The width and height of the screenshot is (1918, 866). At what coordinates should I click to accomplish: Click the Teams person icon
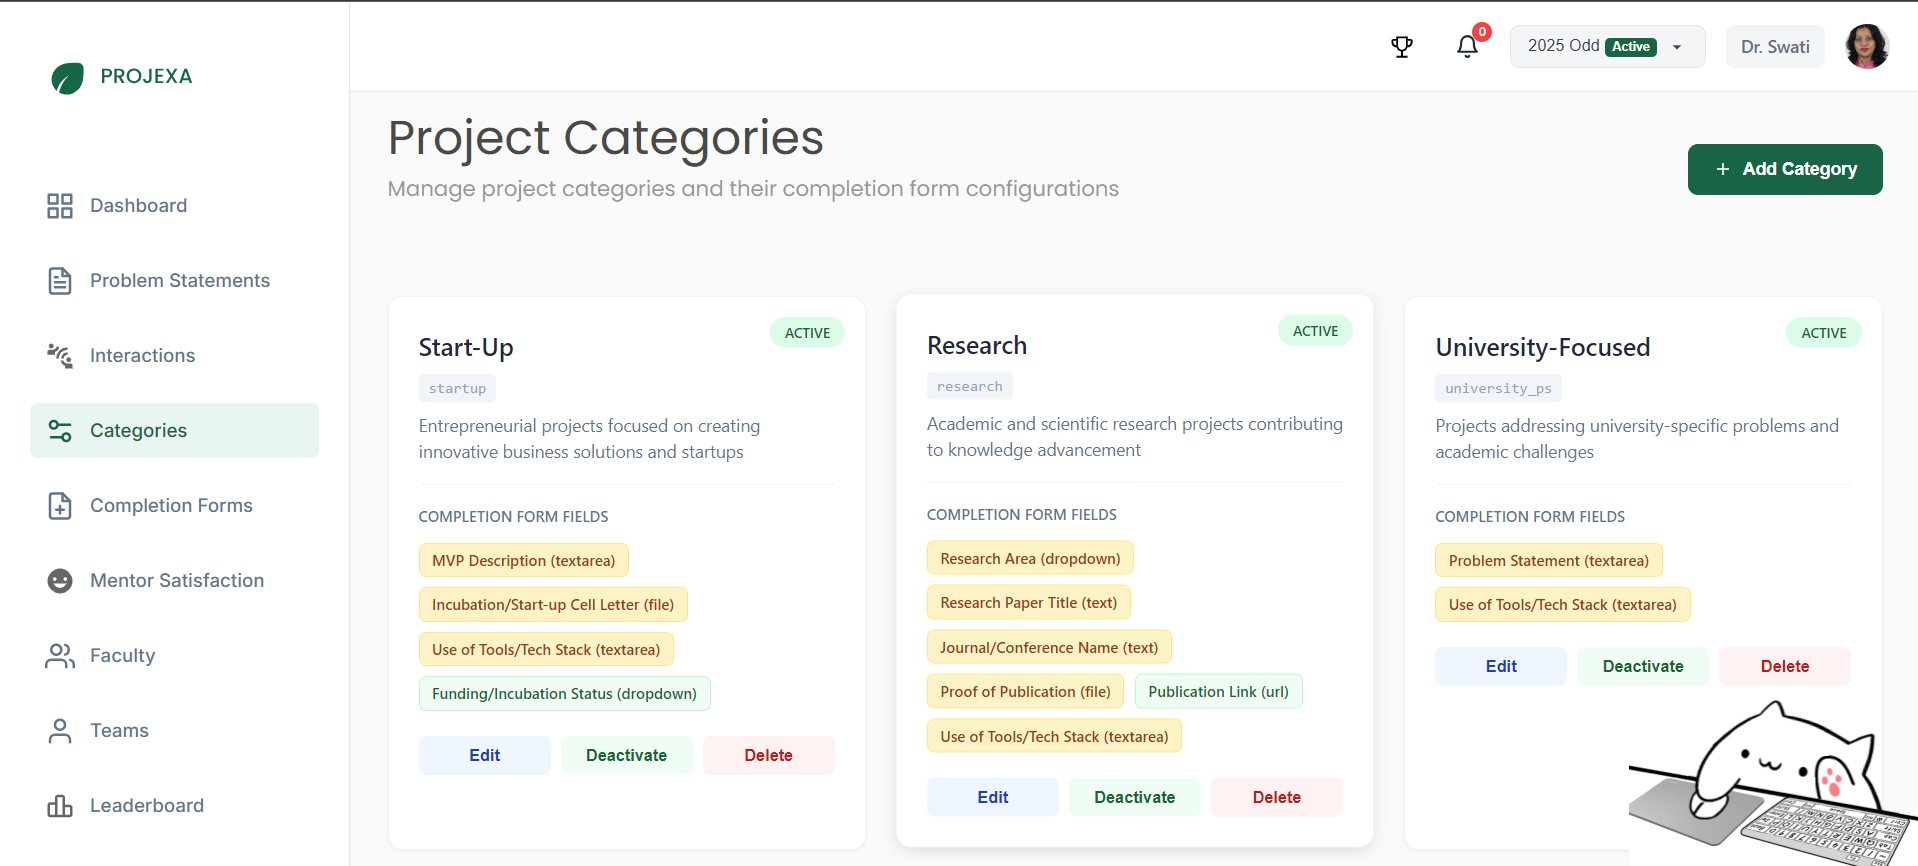click(x=60, y=731)
